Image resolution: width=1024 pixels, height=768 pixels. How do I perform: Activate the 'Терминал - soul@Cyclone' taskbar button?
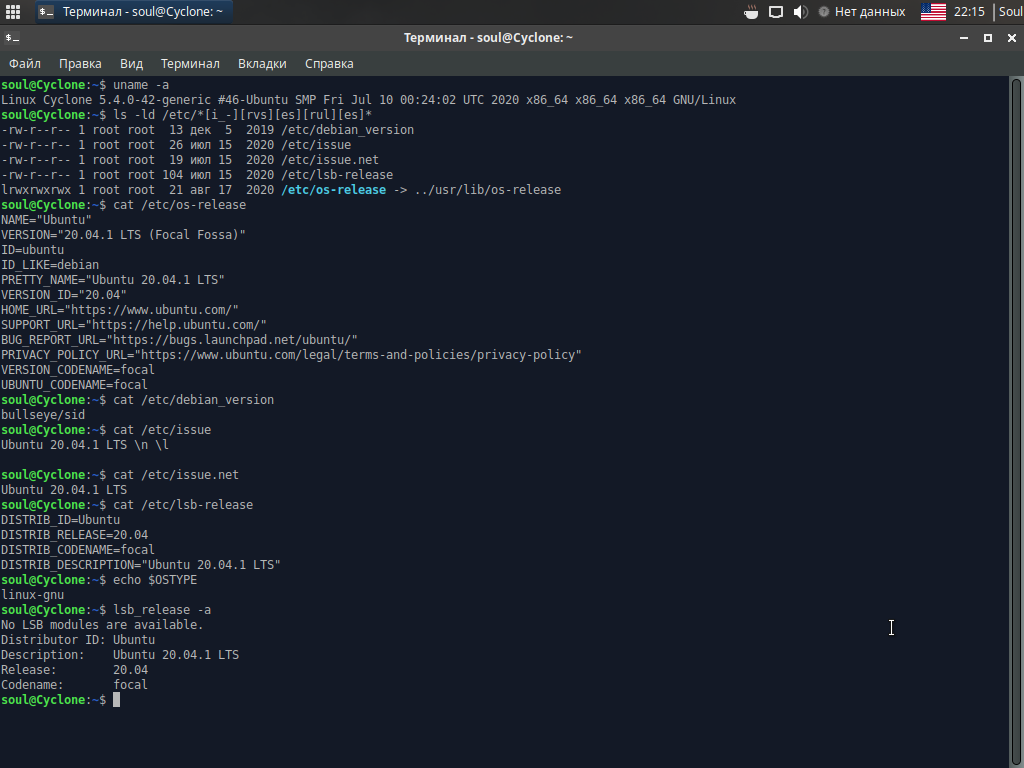pyautogui.click(x=134, y=12)
